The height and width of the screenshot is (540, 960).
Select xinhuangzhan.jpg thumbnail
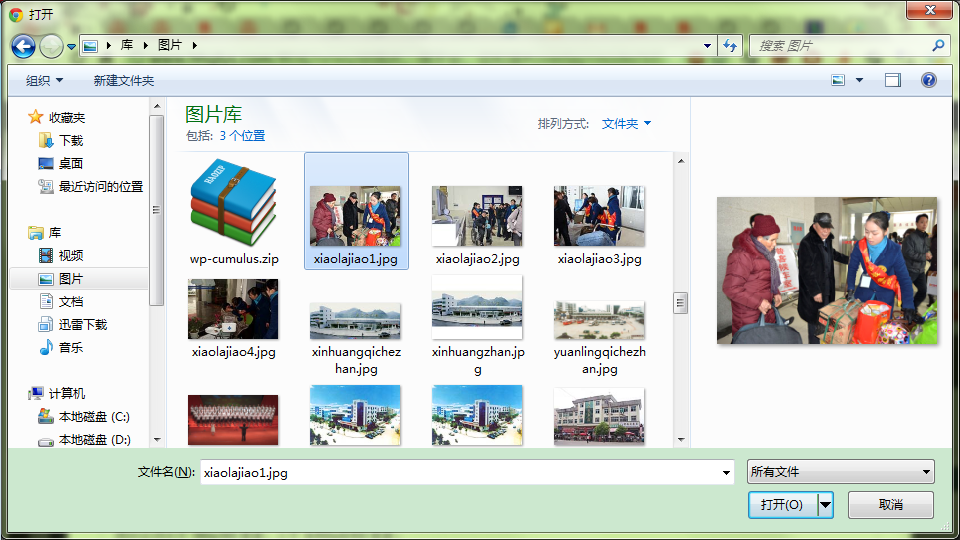tap(477, 307)
